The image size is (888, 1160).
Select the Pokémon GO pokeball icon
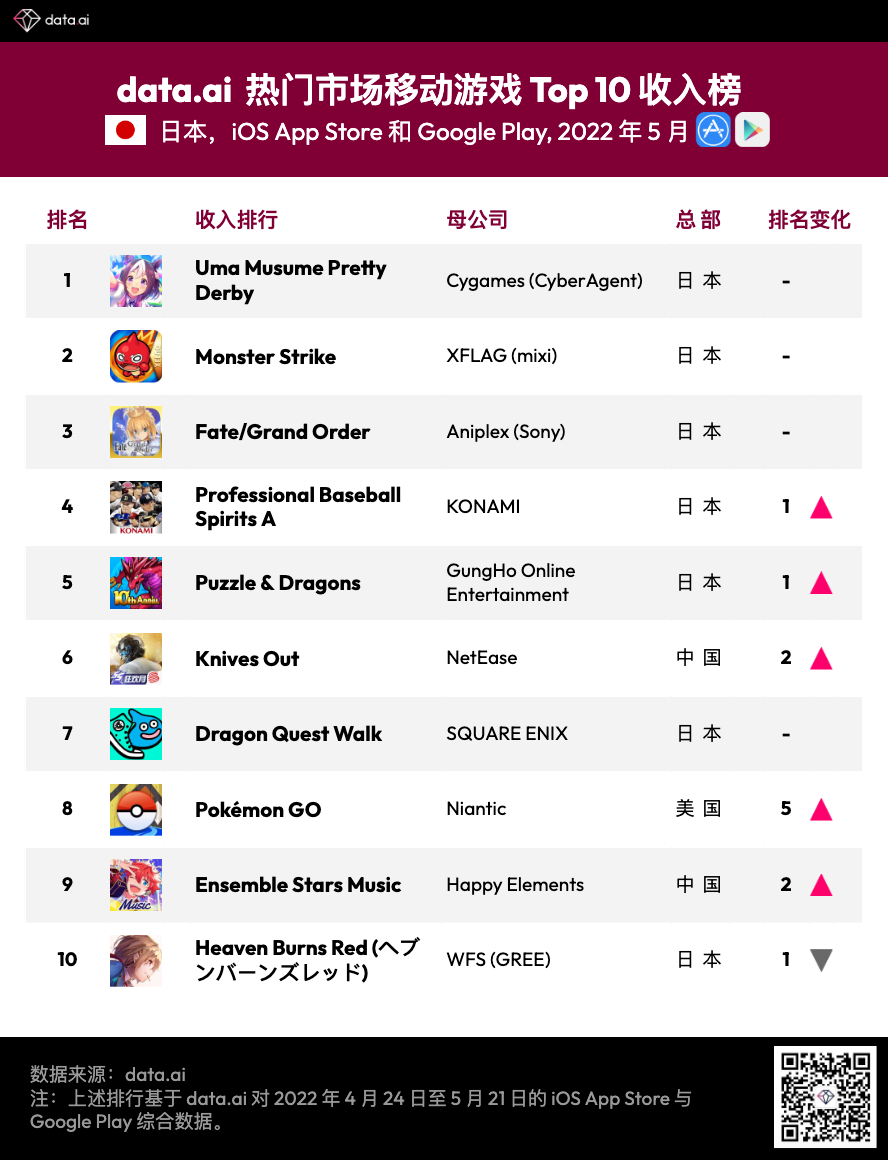pos(136,809)
